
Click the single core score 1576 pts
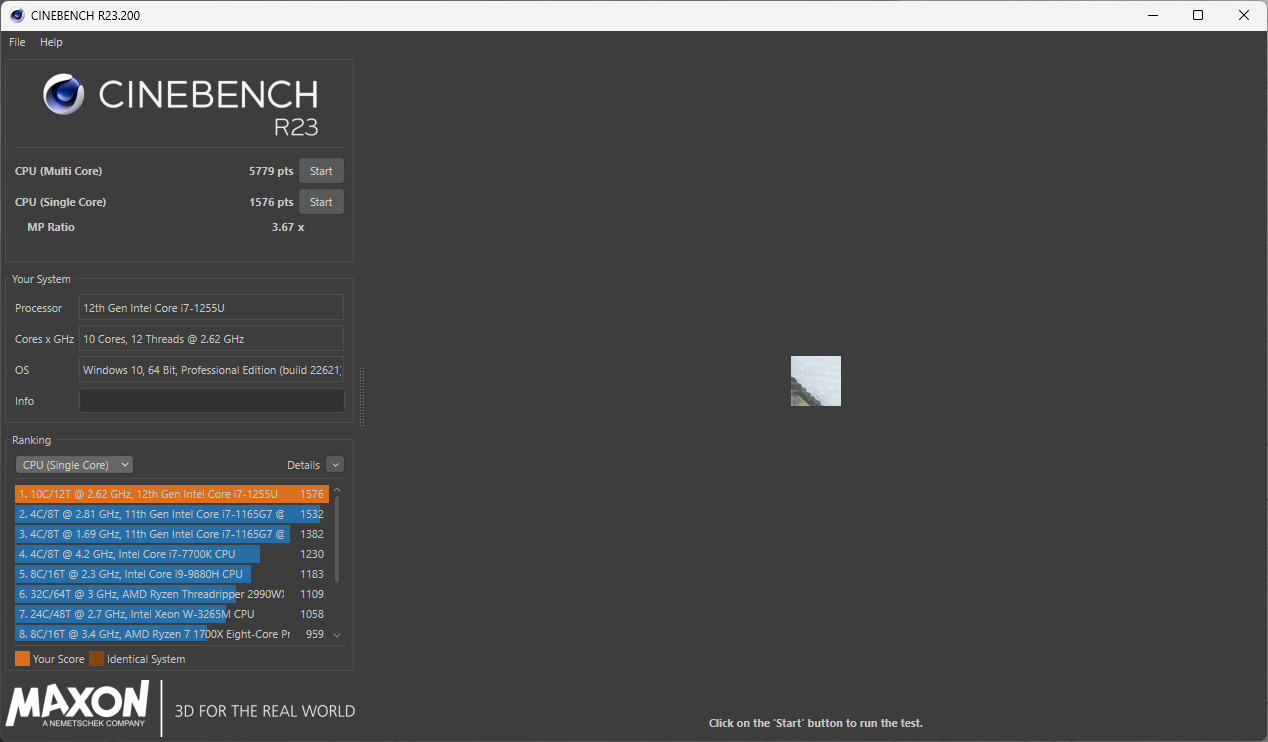click(x=271, y=202)
